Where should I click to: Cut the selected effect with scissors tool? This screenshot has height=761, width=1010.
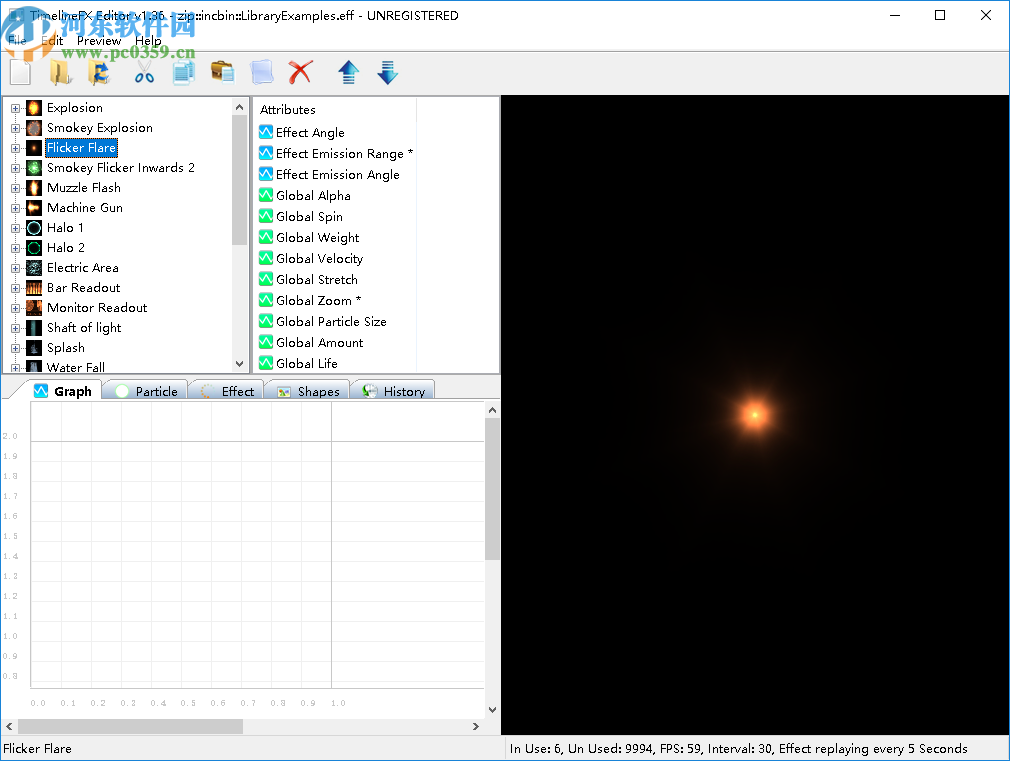[x=143, y=72]
